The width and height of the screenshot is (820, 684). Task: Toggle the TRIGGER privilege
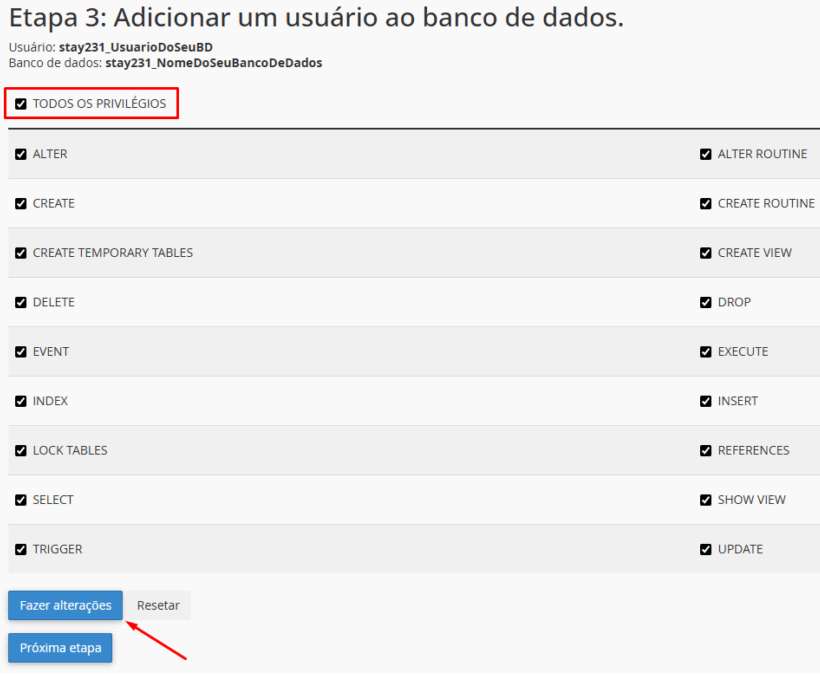coord(21,549)
